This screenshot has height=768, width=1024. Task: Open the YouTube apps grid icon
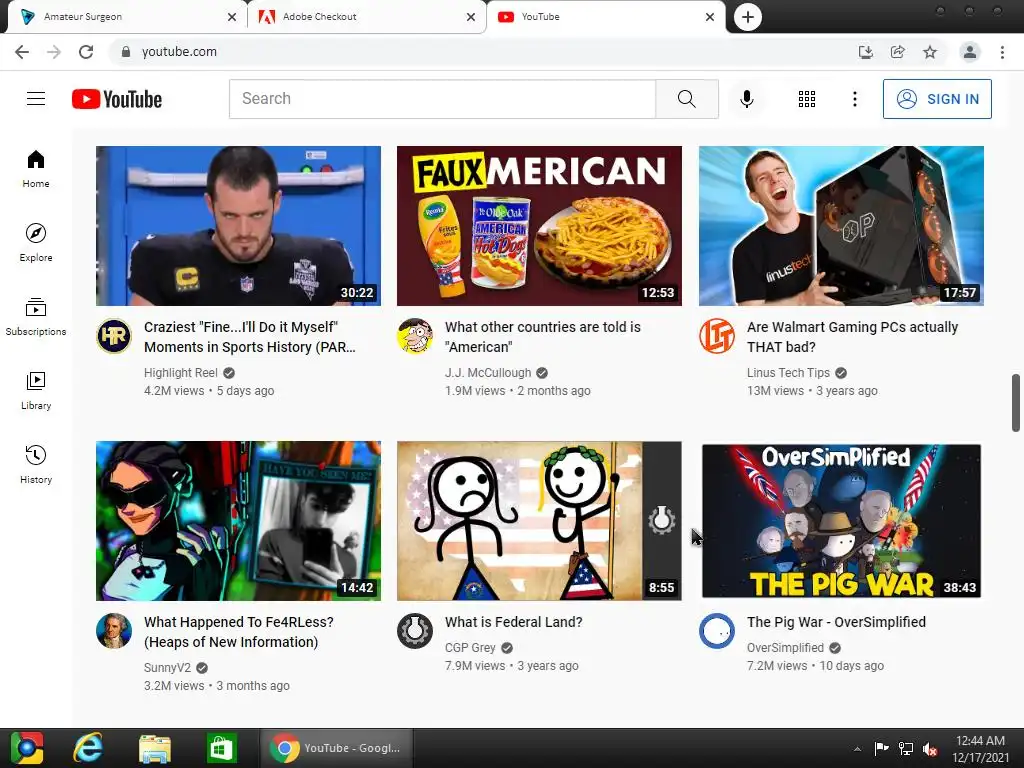pyautogui.click(x=807, y=99)
